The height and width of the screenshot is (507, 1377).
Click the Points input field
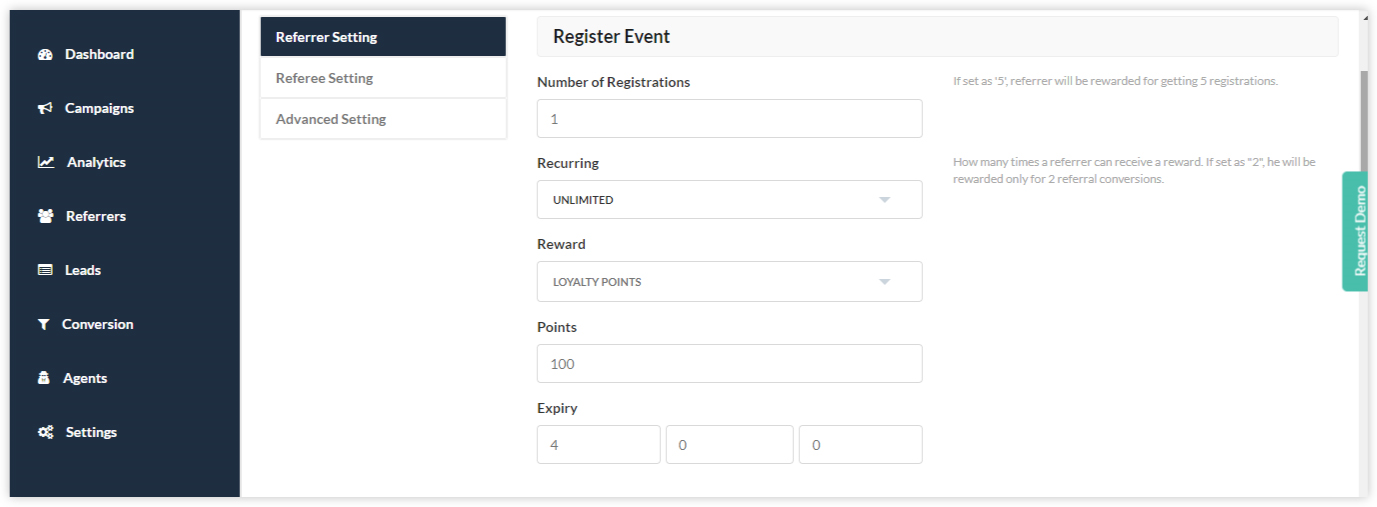[x=729, y=364]
